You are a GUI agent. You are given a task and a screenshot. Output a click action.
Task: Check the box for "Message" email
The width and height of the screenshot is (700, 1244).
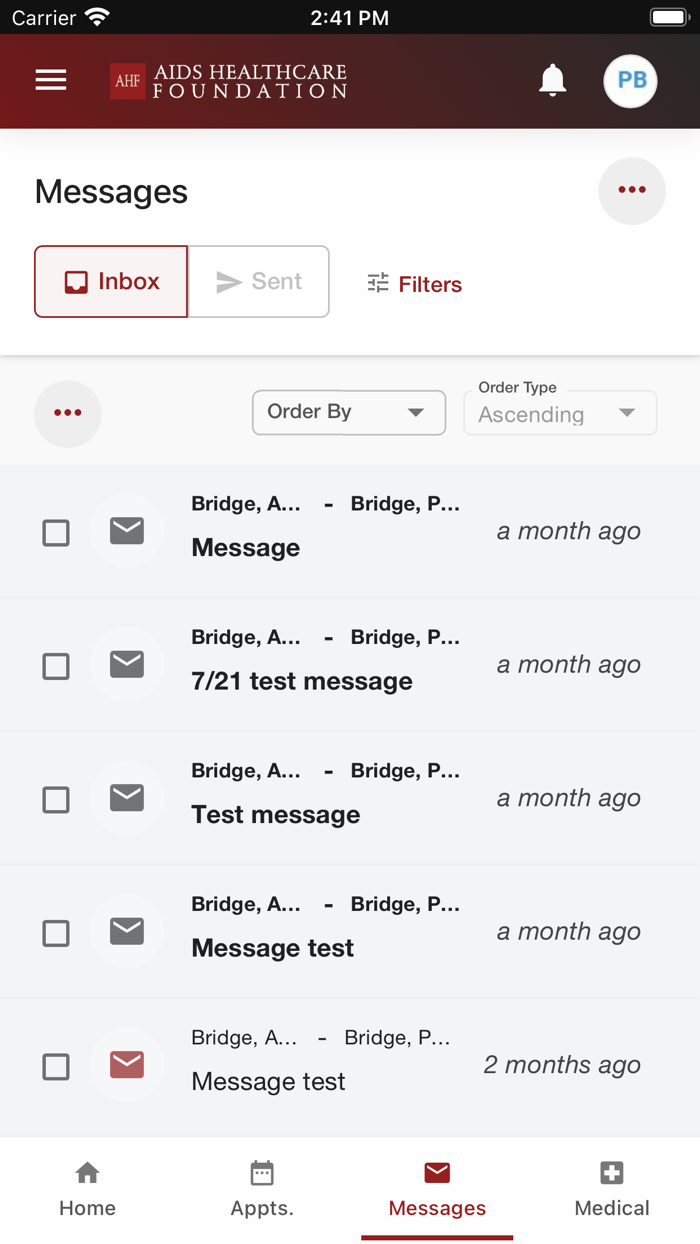56,533
